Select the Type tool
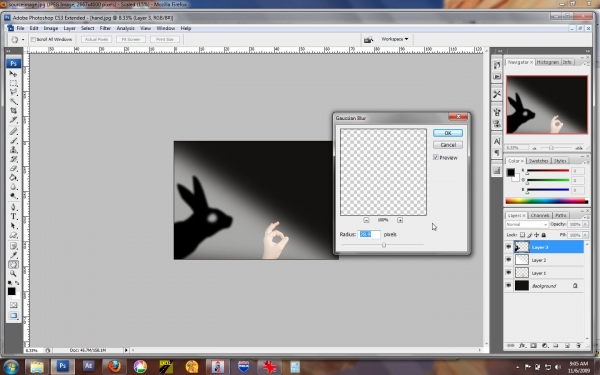Image resolution: width=600 pixels, height=375 pixels. 13,217
